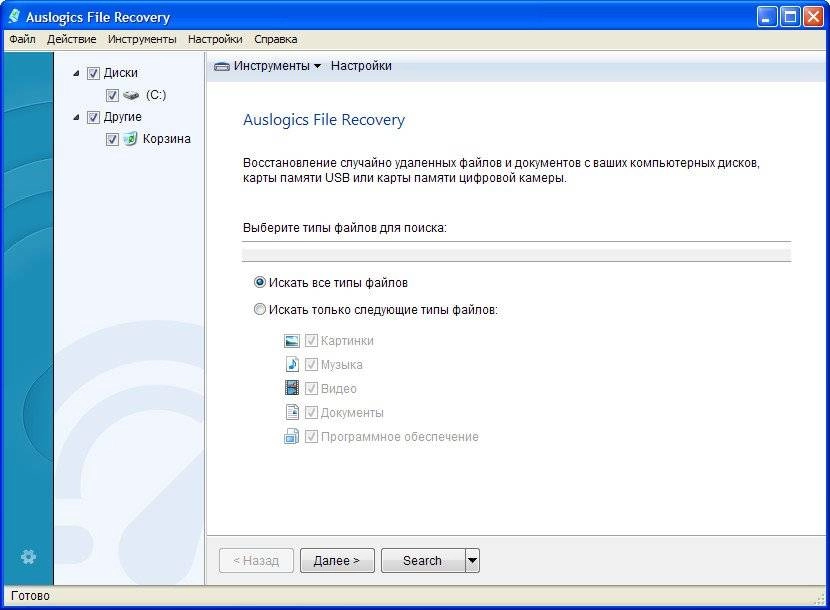830x610 pixels.
Task: Click the Назад button
Action: point(256,560)
